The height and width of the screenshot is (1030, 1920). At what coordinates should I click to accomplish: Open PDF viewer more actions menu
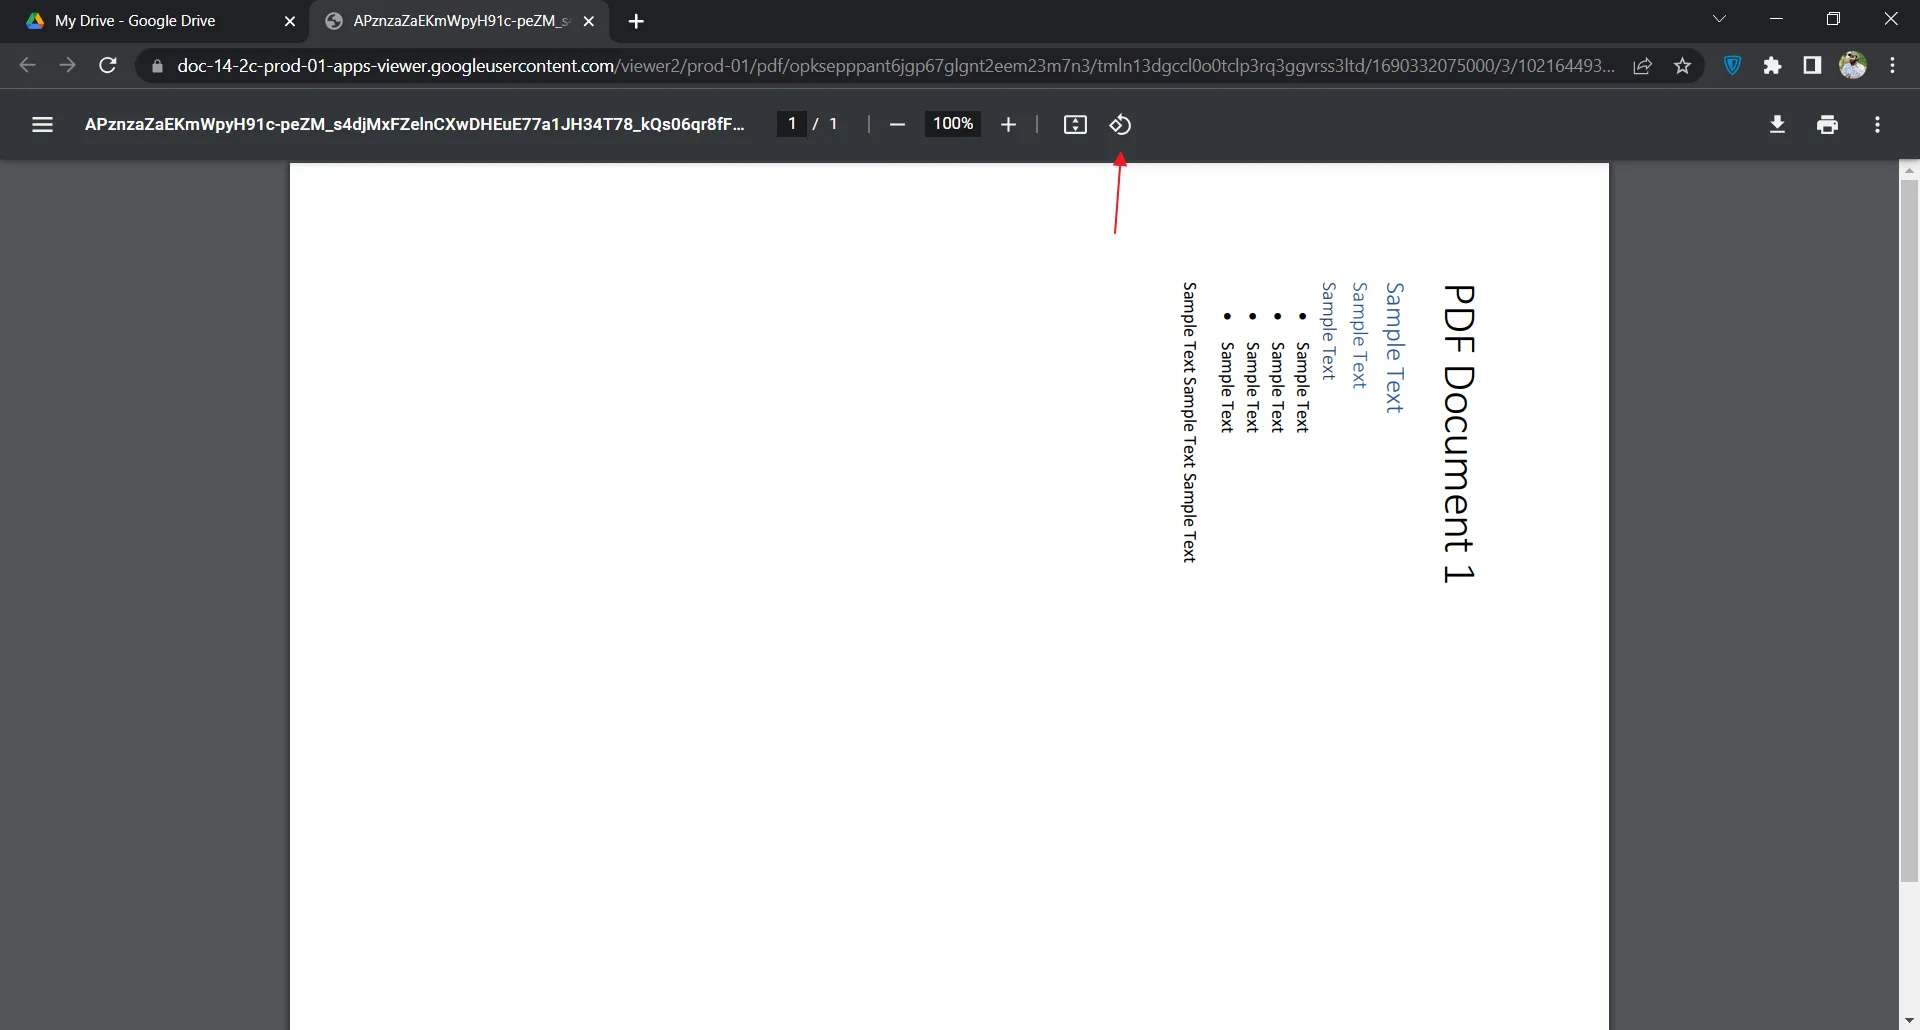coord(1877,125)
